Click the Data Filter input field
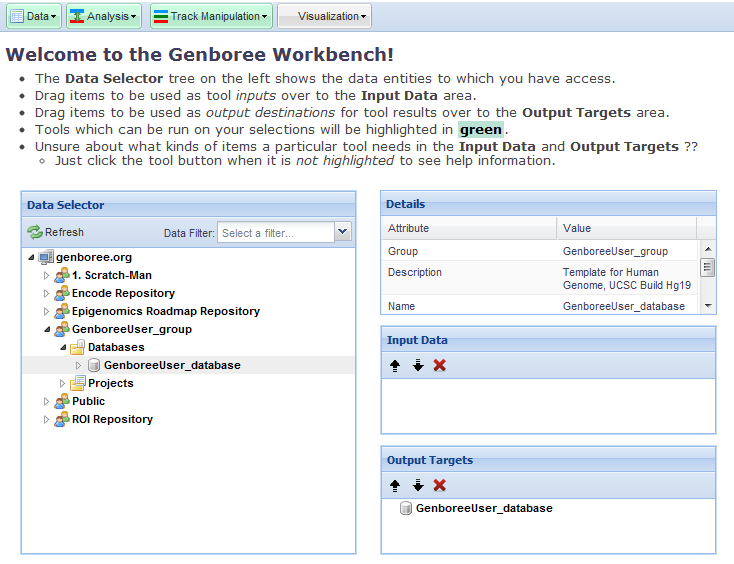Viewport: 734px width, 564px height. pos(275,232)
